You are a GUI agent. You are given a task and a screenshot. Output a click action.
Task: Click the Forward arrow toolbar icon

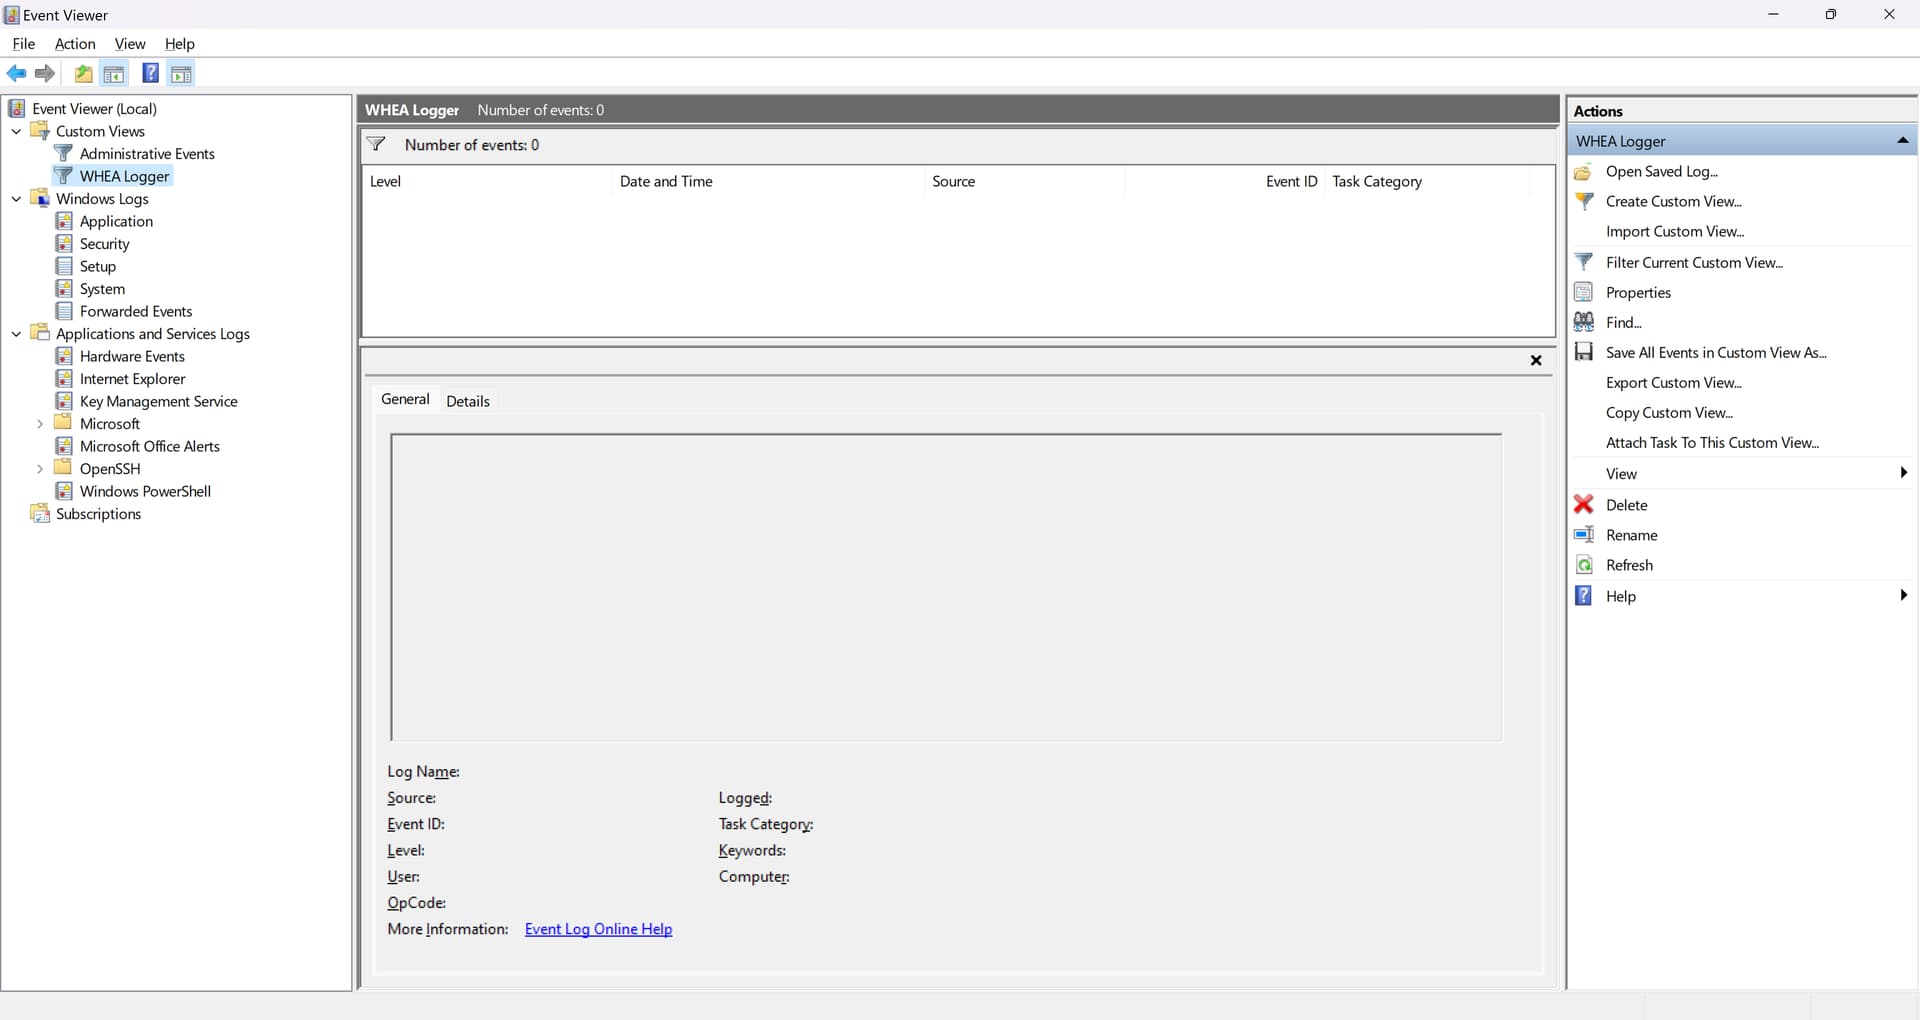click(45, 73)
